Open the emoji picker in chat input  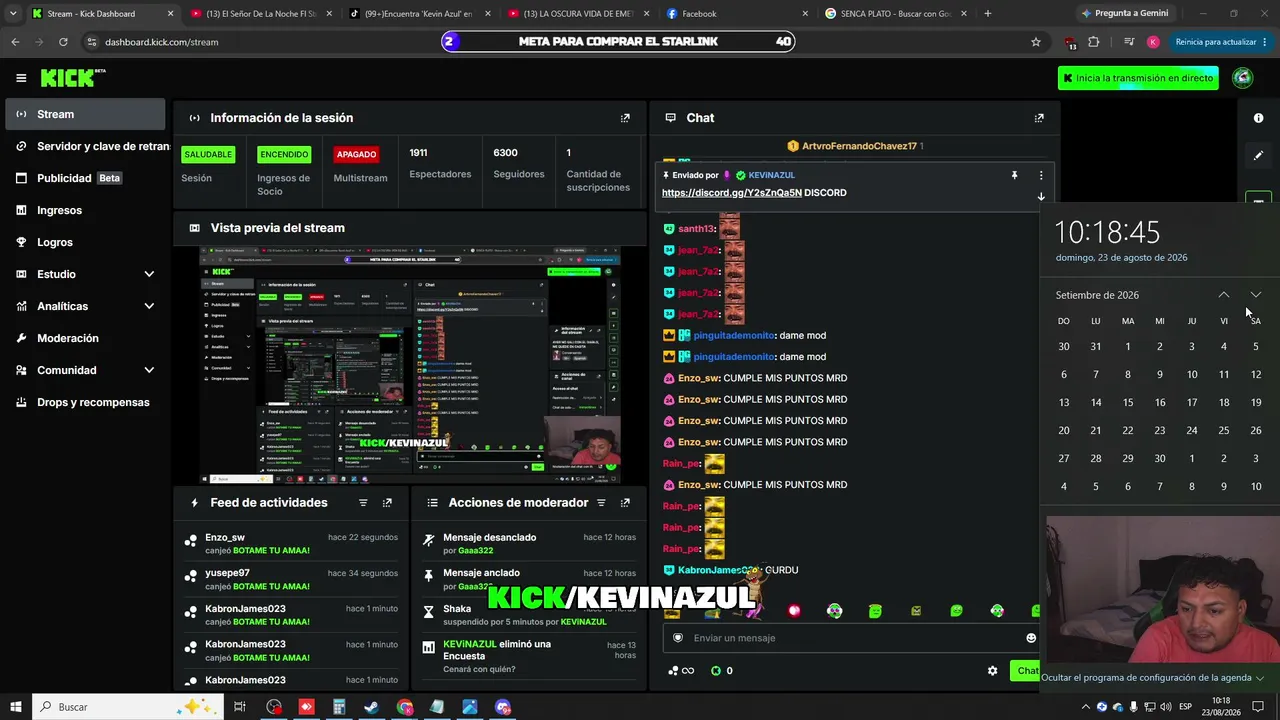pyautogui.click(x=1031, y=638)
